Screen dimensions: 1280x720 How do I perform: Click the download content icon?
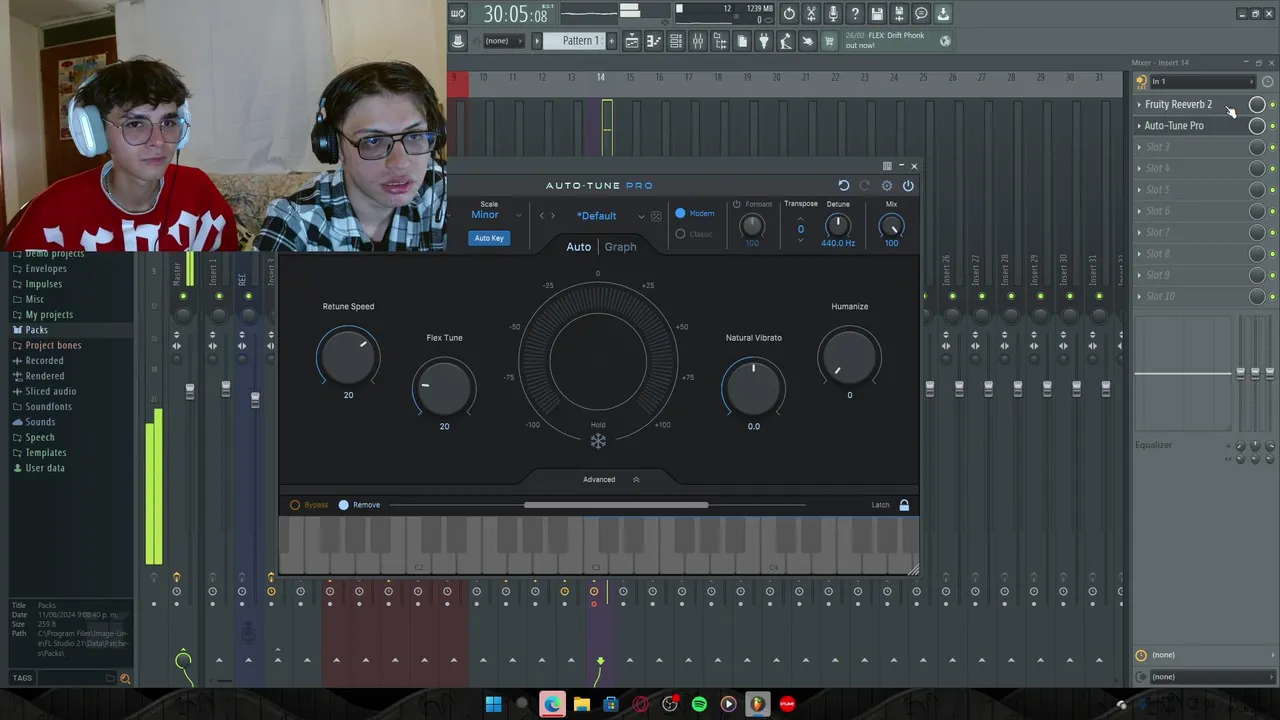click(943, 14)
